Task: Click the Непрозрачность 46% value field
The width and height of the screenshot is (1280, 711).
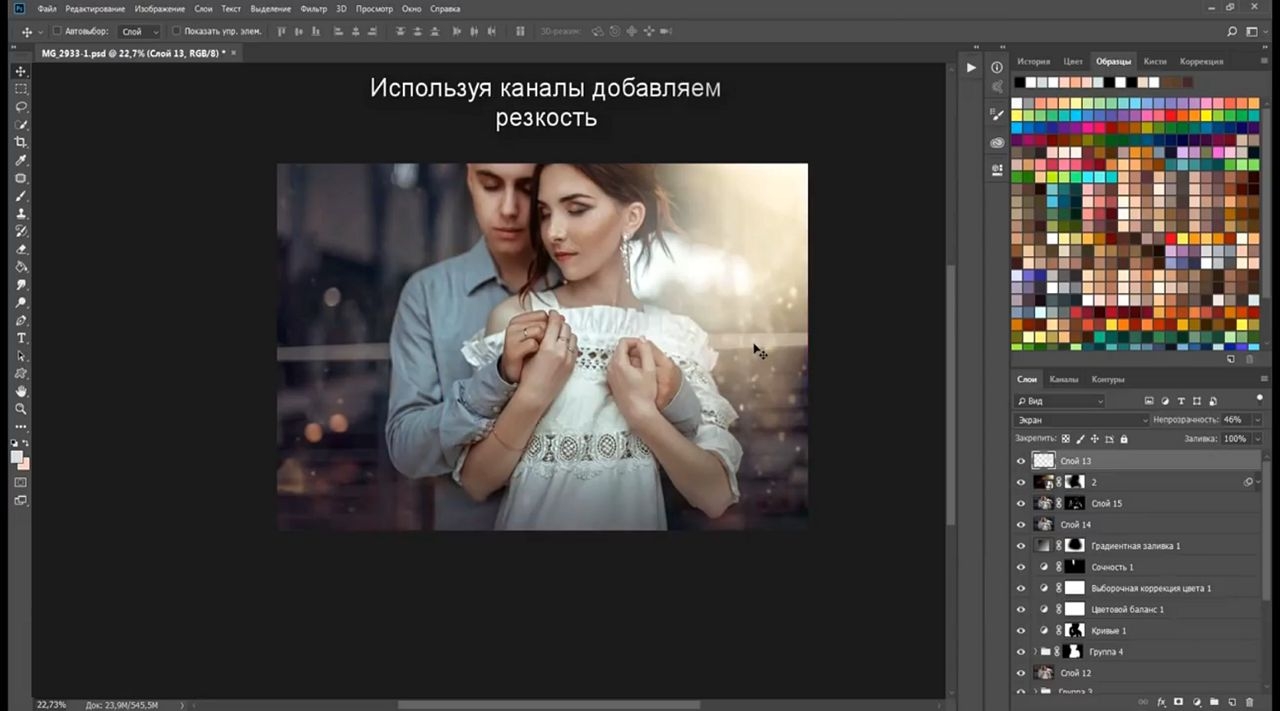Action: coord(1234,420)
